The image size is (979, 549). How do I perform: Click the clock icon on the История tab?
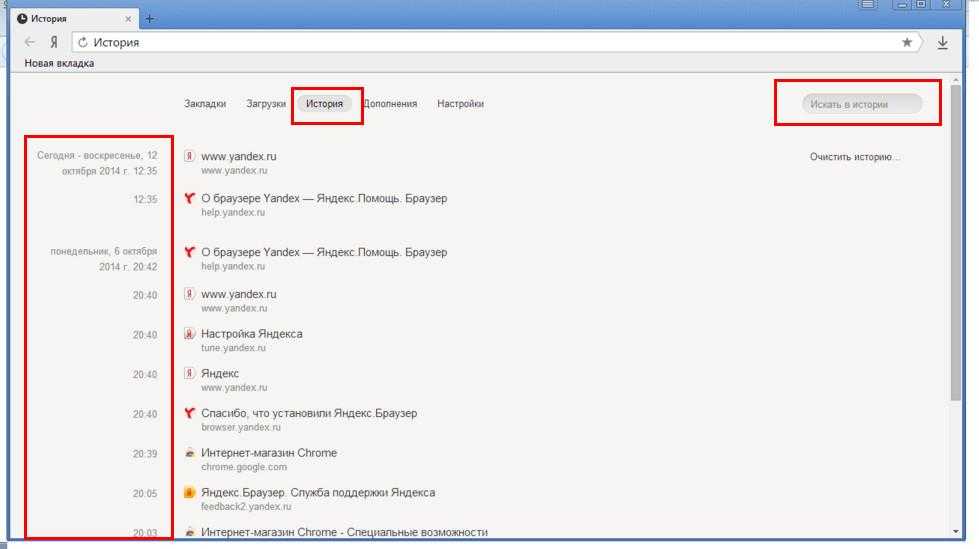tap(22, 19)
